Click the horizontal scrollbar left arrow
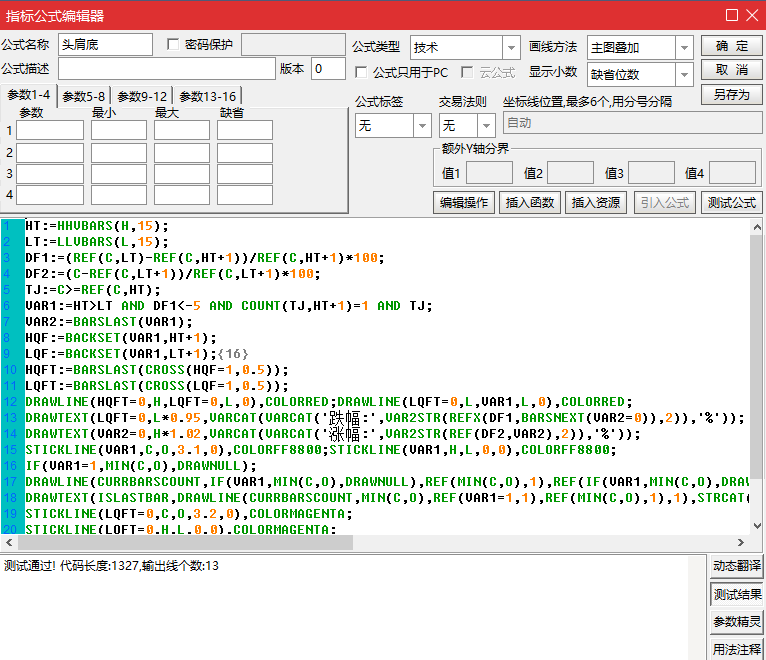 9,543
